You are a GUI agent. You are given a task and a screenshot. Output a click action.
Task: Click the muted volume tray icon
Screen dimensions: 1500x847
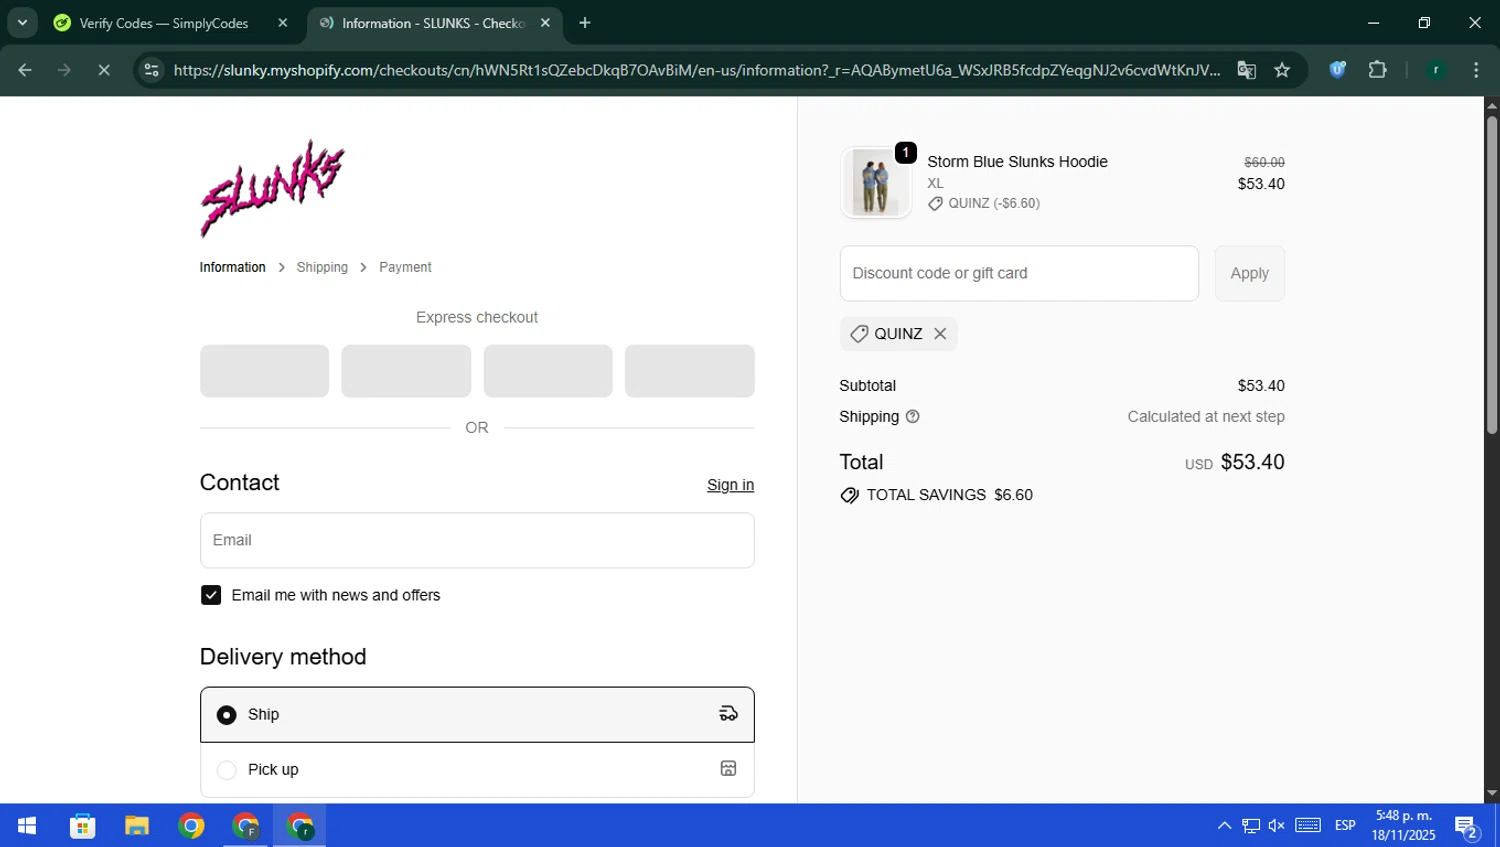coord(1277,826)
